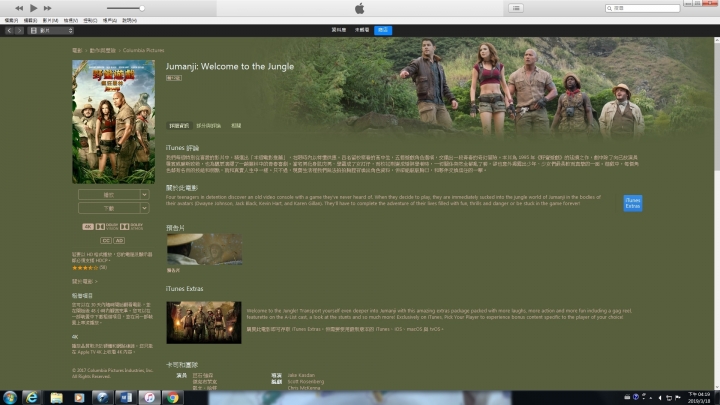Play the trailer thumbnail
Image resolution: width=720 pixels, height=405 pixels.
tap(204, 249)
